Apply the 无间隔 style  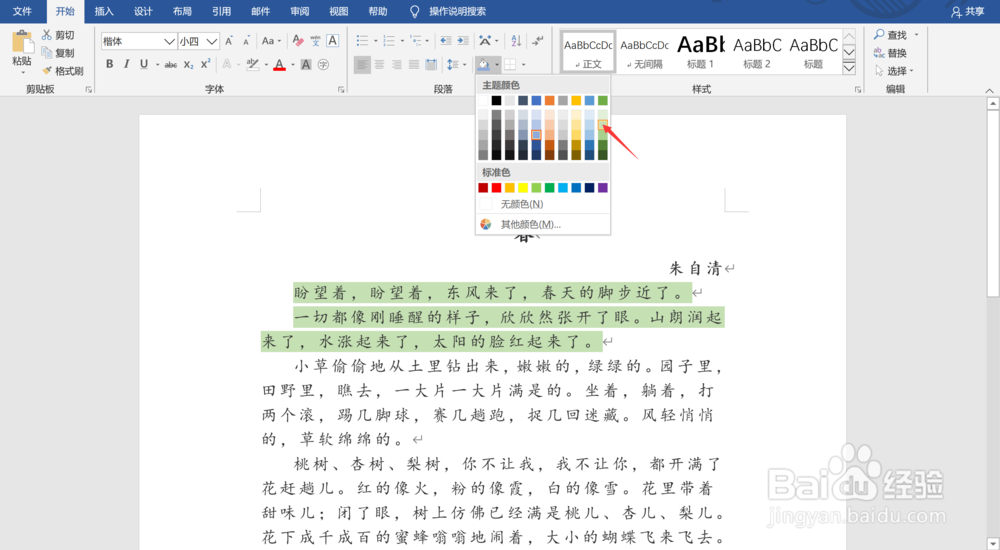click(x=645, y=52)
